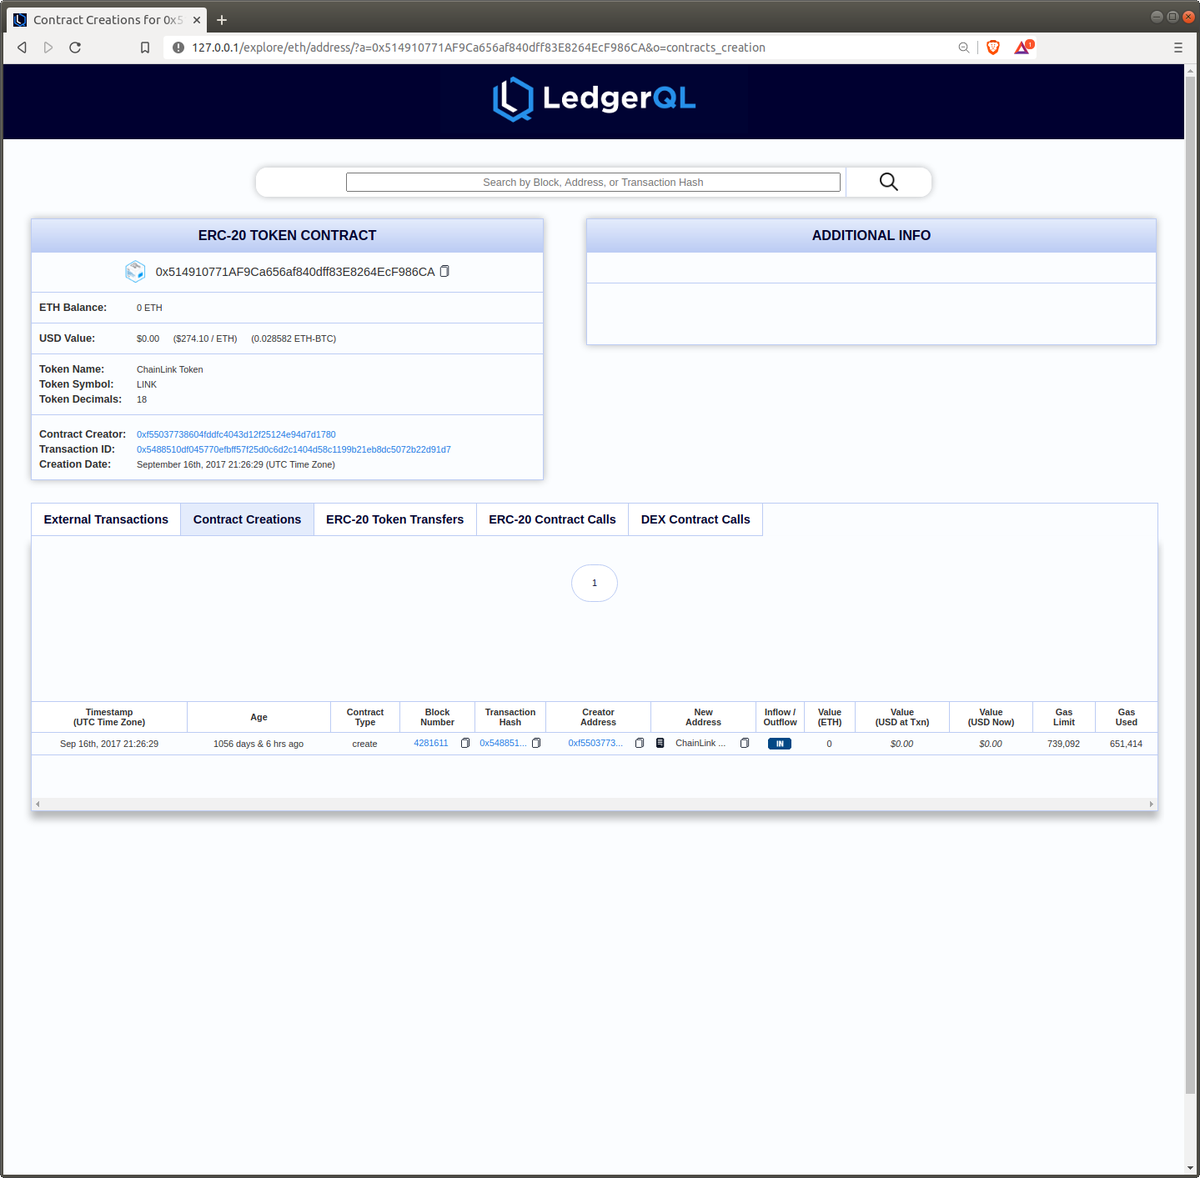Image resolution: width=1200 pixels, height=1178 pixels.
Task: Open the browser hamburger menu
Action: [1178, 47]
